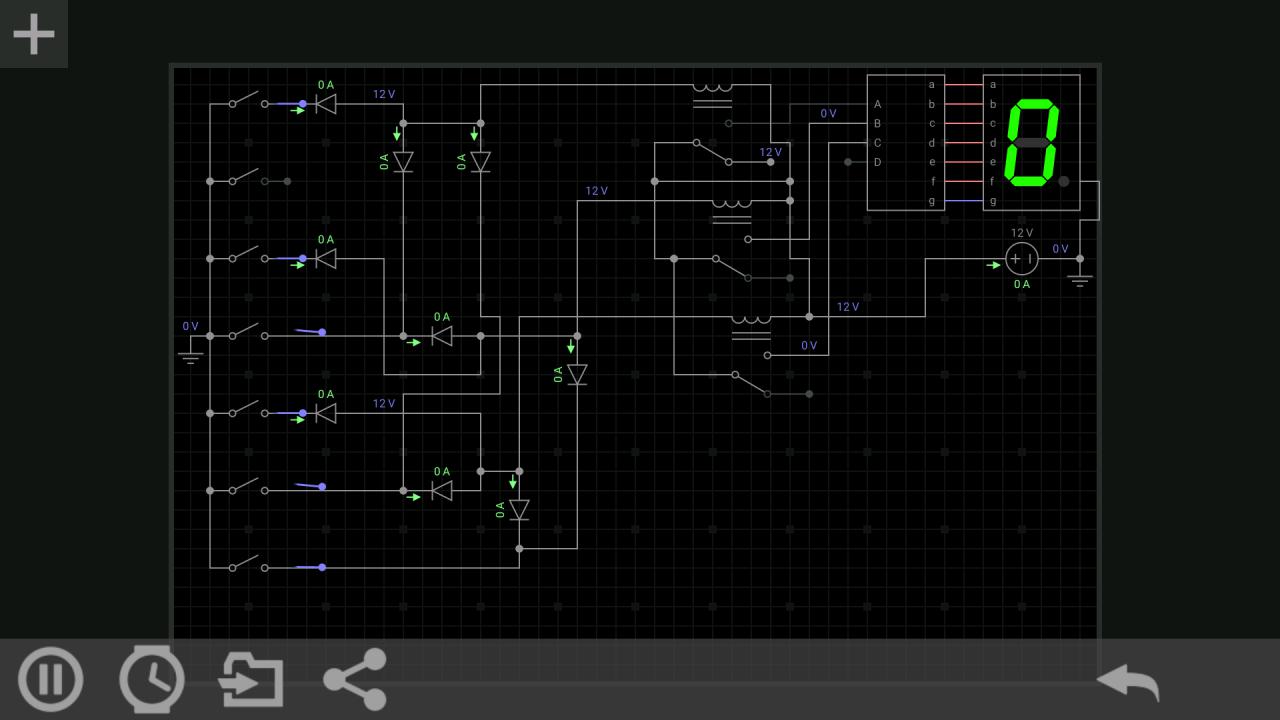Open the clock simulation speed icon
This screenshot has height=720, width=1280.
pos(152,679)
